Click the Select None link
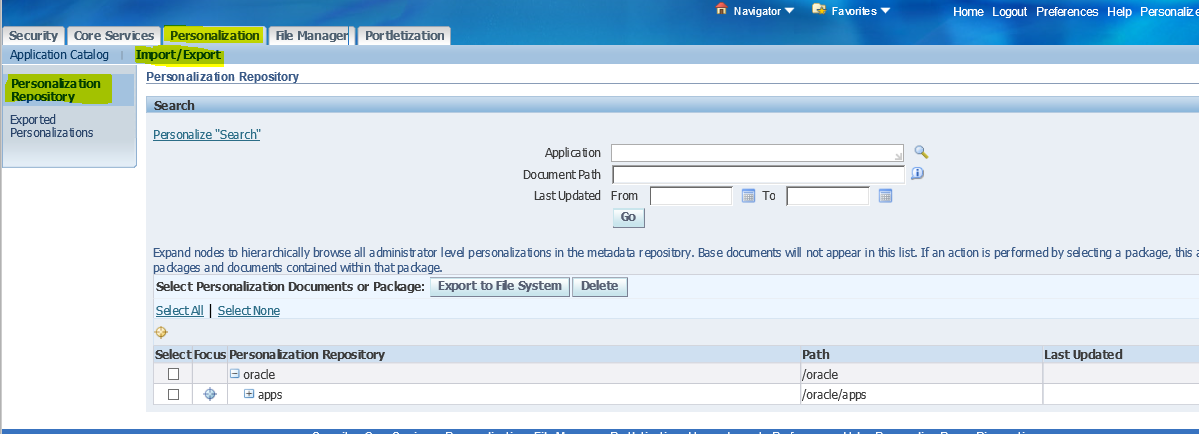Image resolution: width=1199 pixels, height=434 pixels. click(x=249, y=311)
